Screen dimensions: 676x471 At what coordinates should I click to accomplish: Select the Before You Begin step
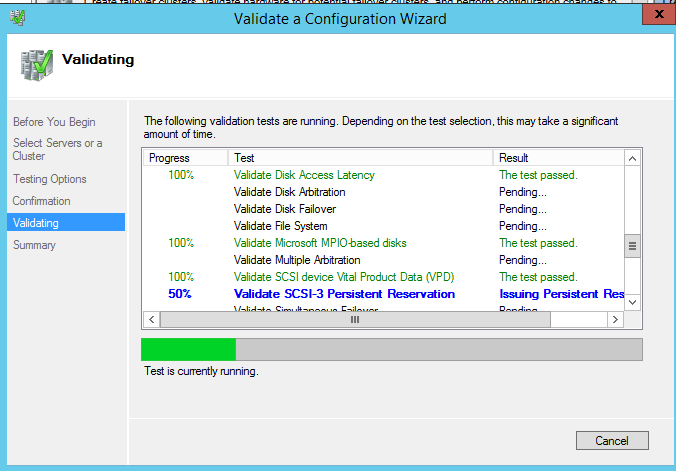54,122
